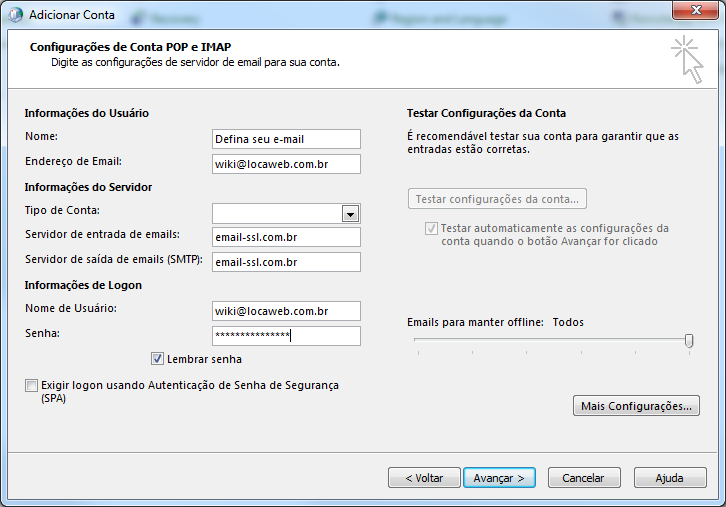Screen dimensions: 726x507
Task: Click into the Senha password field
Action: [286, 336]
